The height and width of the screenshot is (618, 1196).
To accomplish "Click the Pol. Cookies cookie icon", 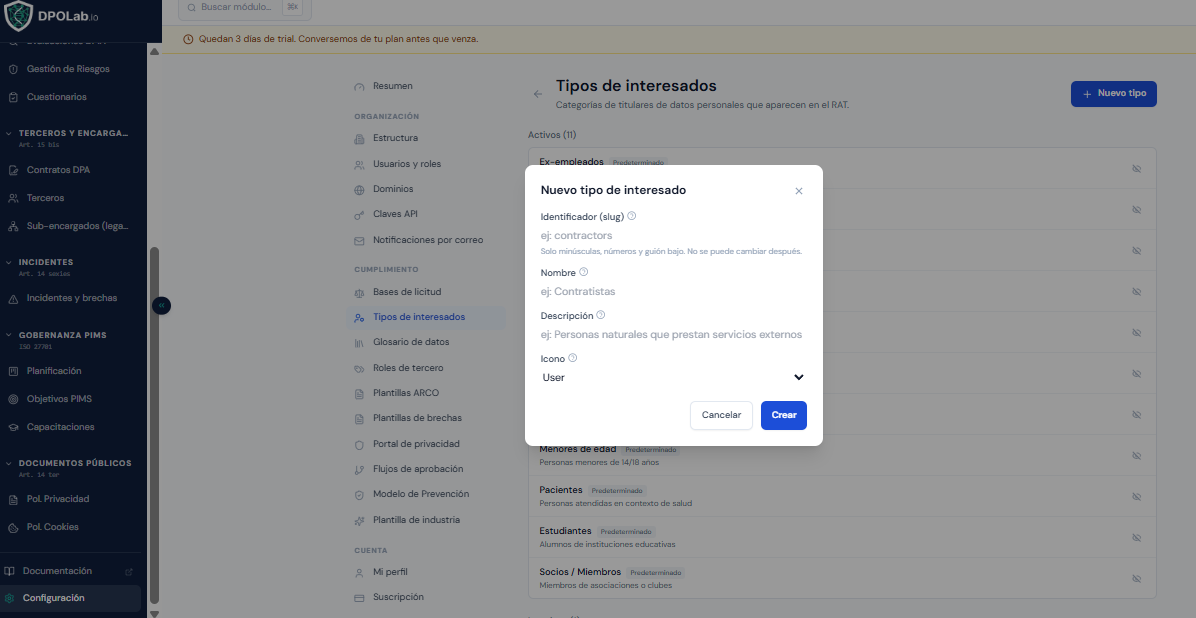I will tap(12, 527).
